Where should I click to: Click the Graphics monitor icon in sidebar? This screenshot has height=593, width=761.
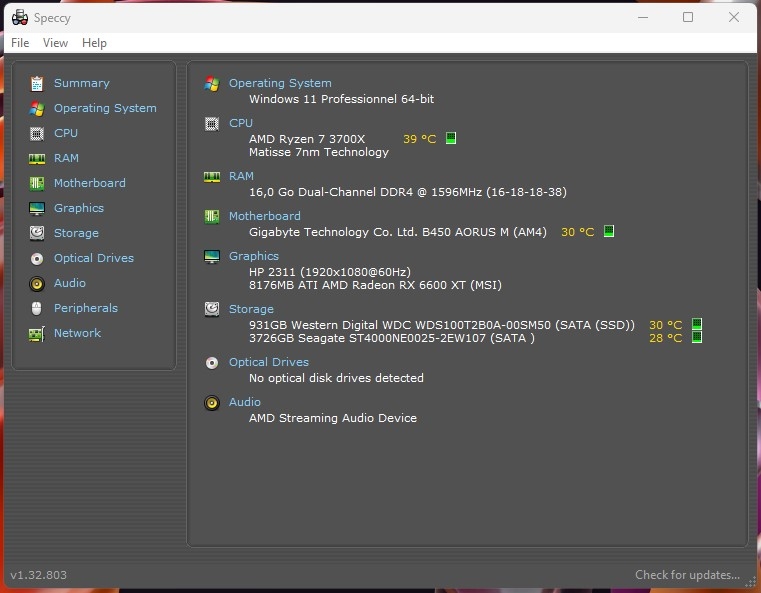point(37,209)
